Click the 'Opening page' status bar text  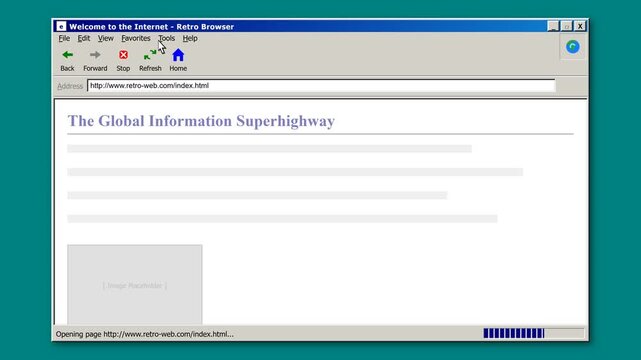click(x=145, y=334)
